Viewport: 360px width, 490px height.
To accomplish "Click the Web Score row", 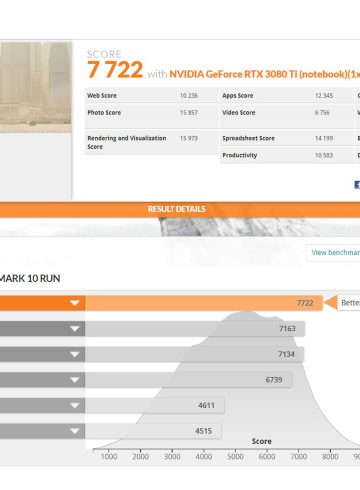I will [152, 96].
